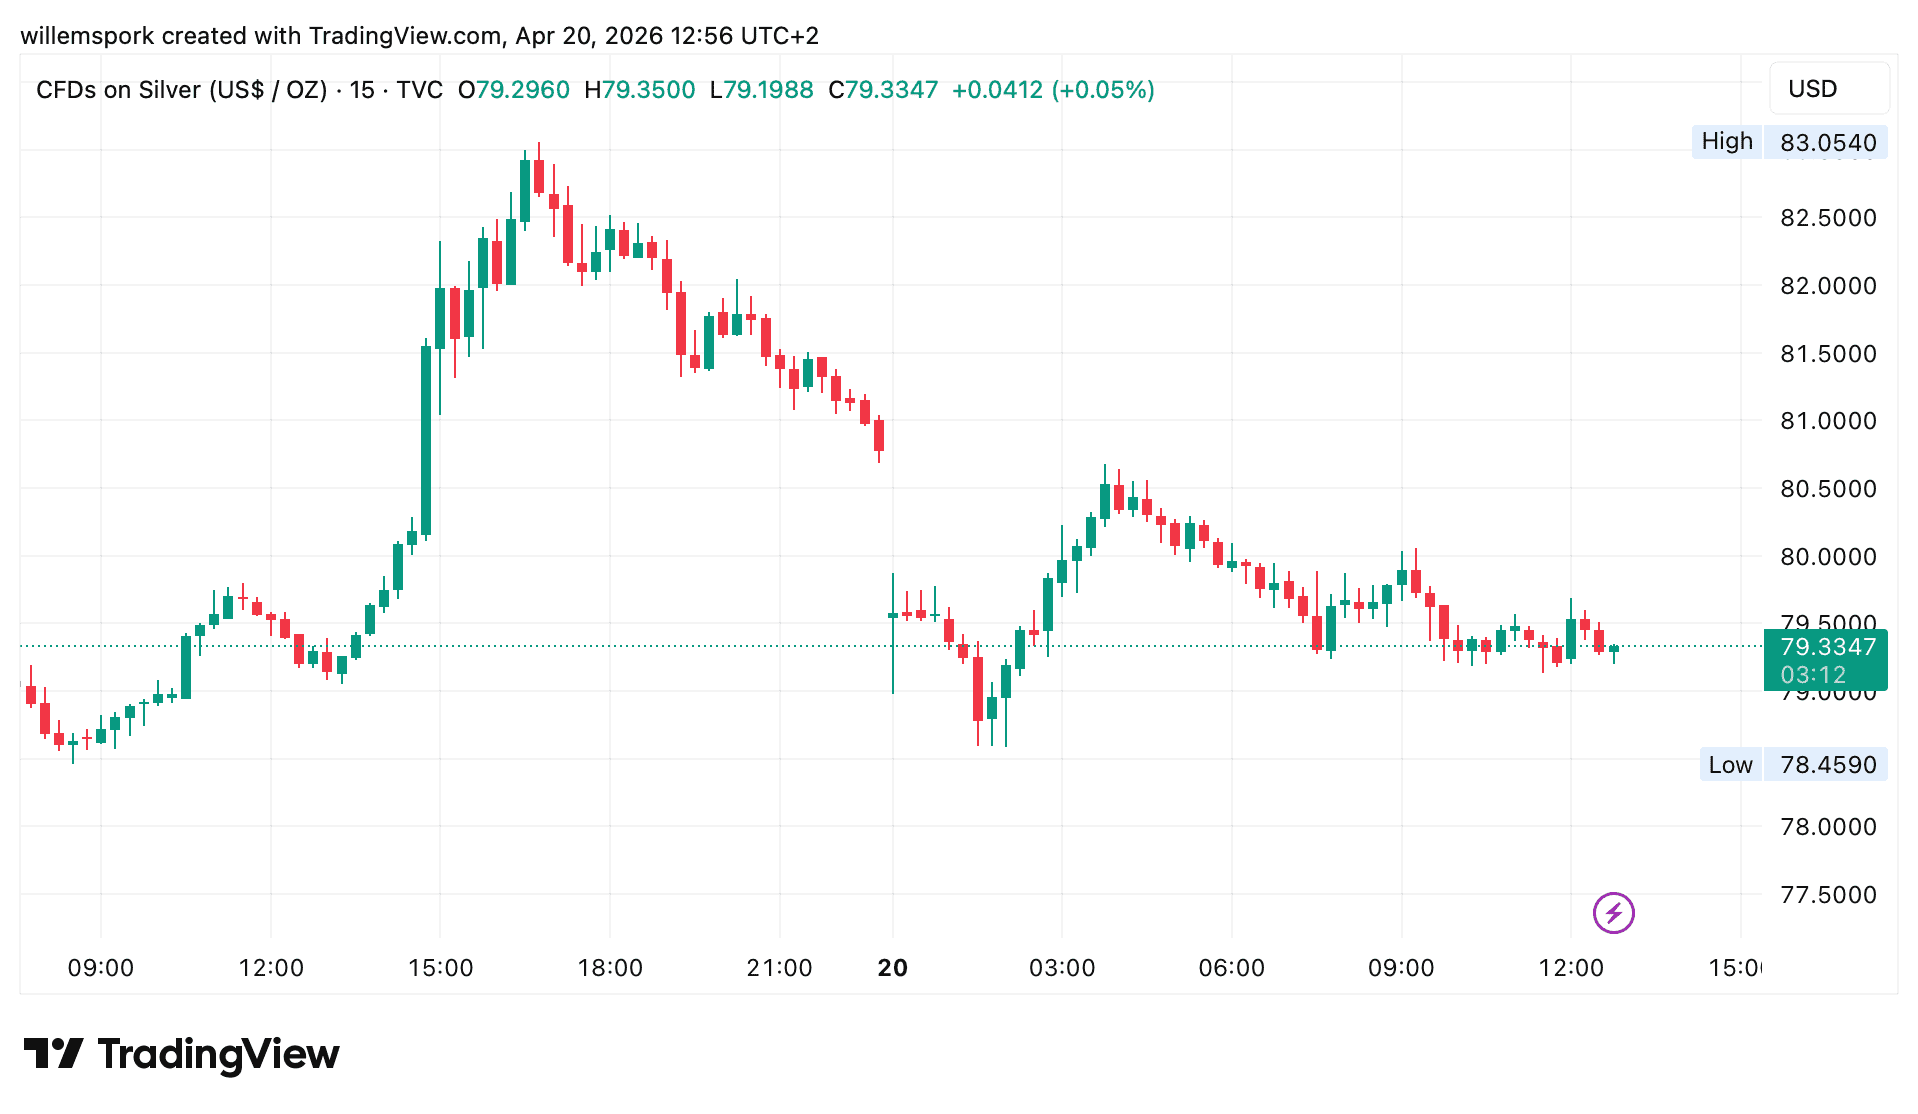This screenshot has height=1114, width=1918.
Task: Click the open value O79.2960
Action: (514, 90)
